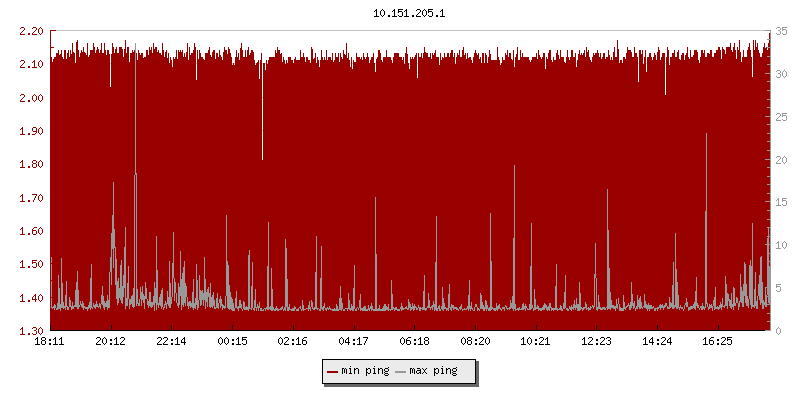Click the 08:20 time axis label
The height and width of the screenshot is (400, 800).
[x=475, y=341]
